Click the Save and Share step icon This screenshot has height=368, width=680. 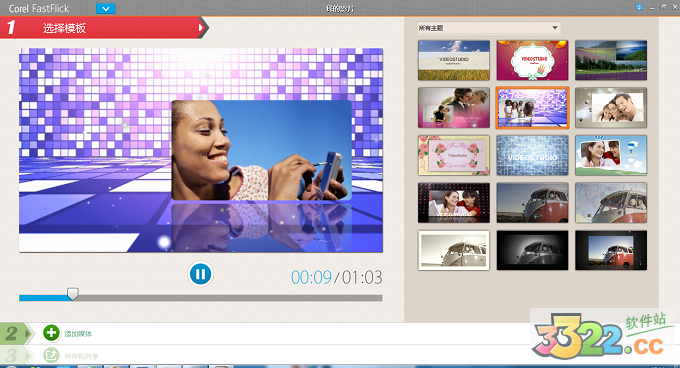coord(51,356)
